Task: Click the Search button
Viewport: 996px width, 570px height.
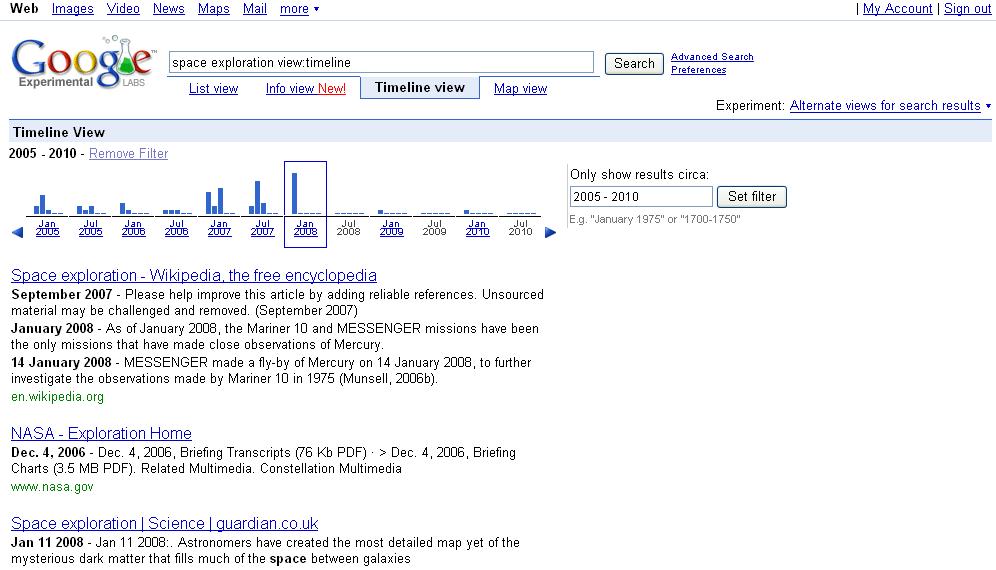Action: pos(634,64)
